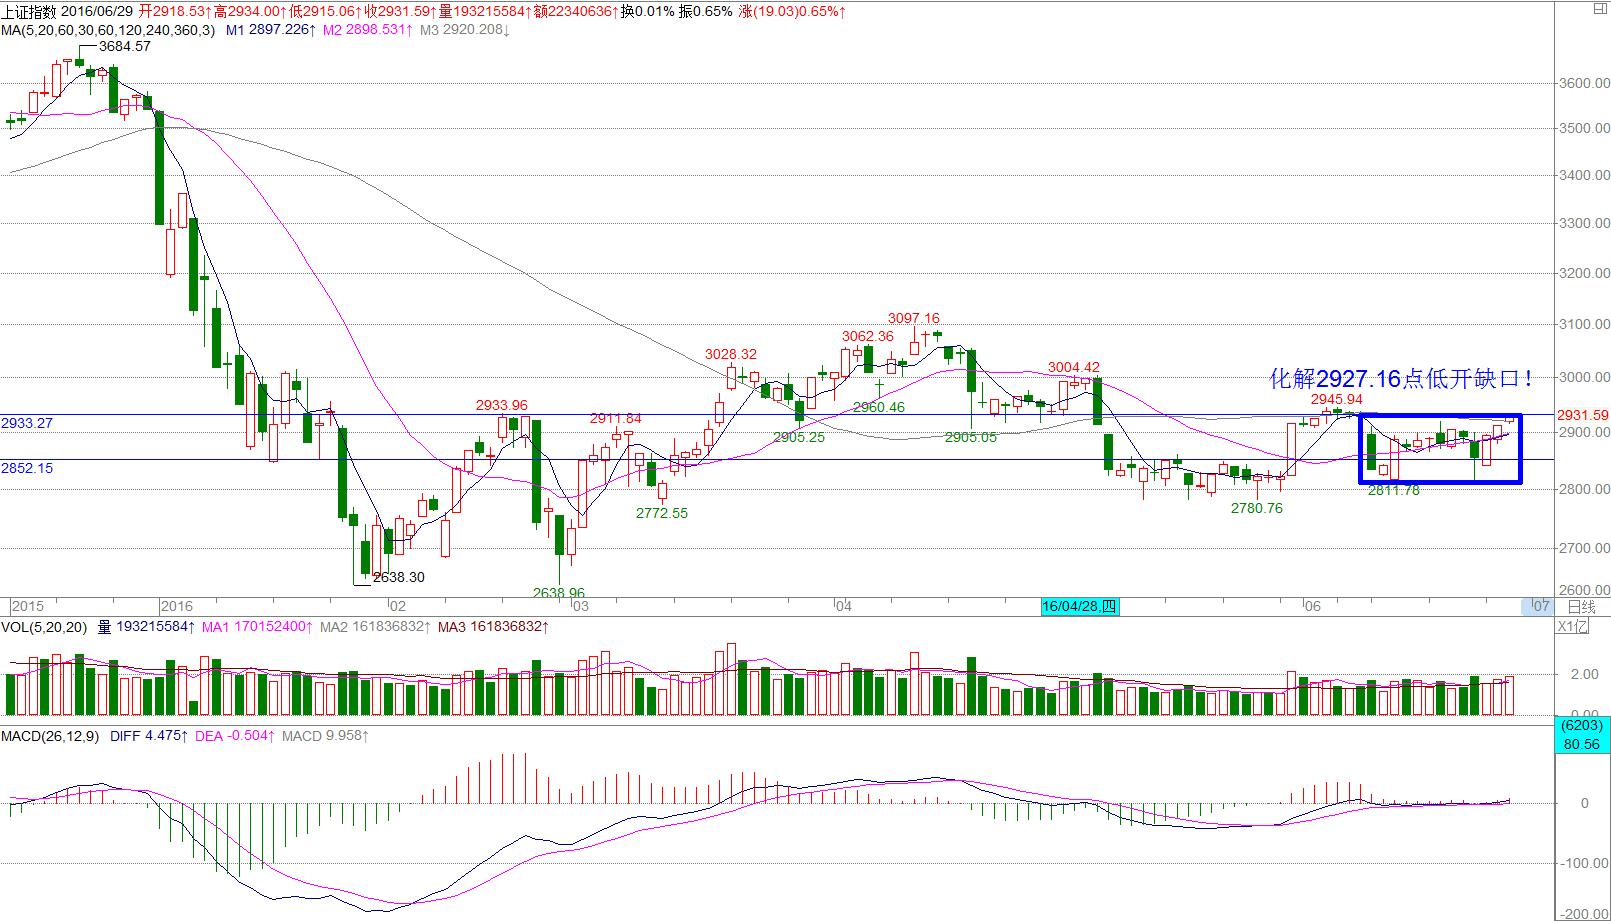Click the 上证指数 index name
The height and width of the screenshot is (921, 1611).
29,12
